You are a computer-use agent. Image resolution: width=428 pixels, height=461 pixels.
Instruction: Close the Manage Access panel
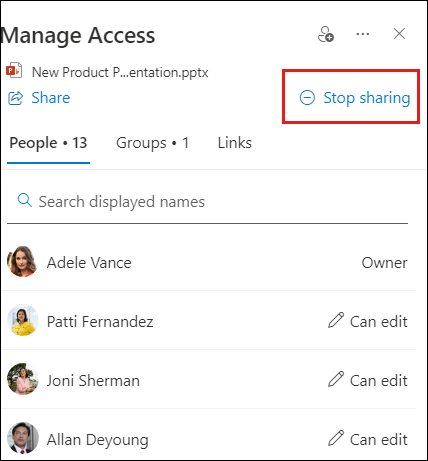(399, 34)
